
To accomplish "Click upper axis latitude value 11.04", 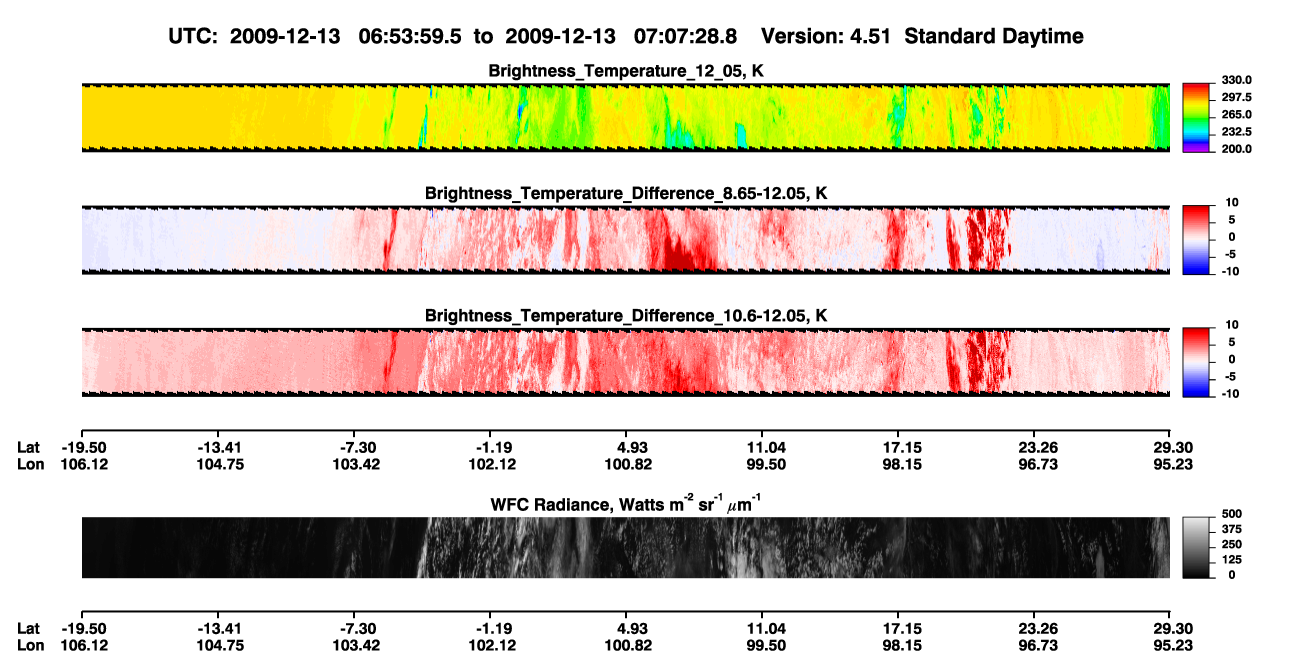I will 763,447.
